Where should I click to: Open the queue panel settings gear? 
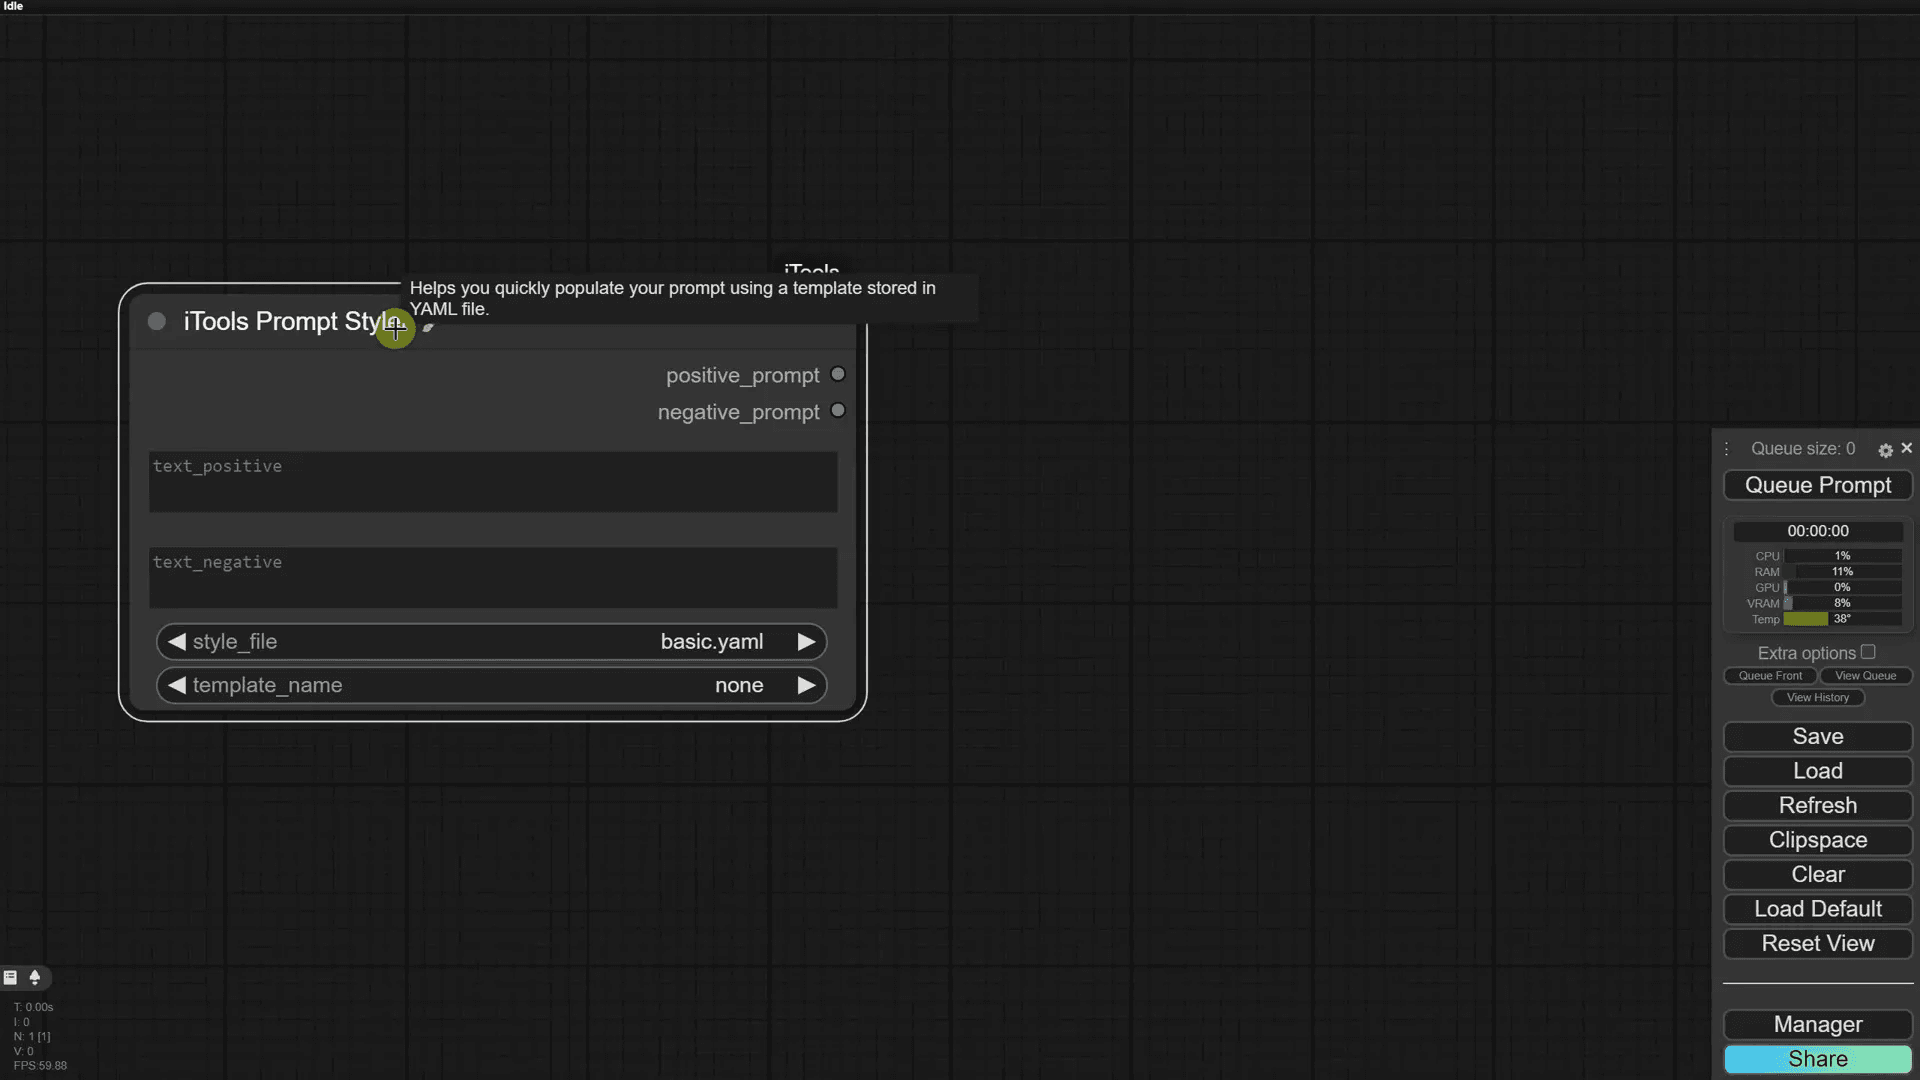(1885, 451)
